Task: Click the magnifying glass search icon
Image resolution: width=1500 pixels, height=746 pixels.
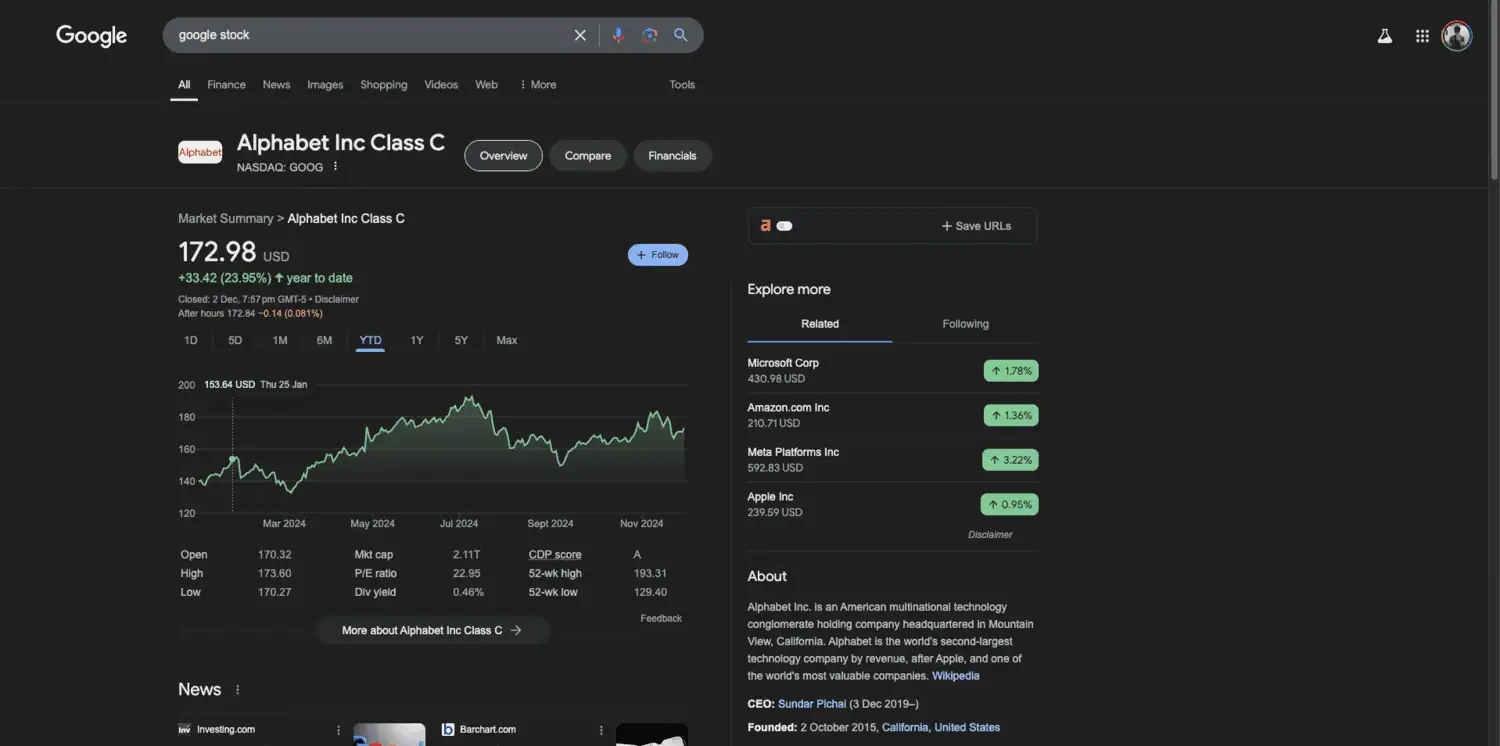Action: coord(681,35)
